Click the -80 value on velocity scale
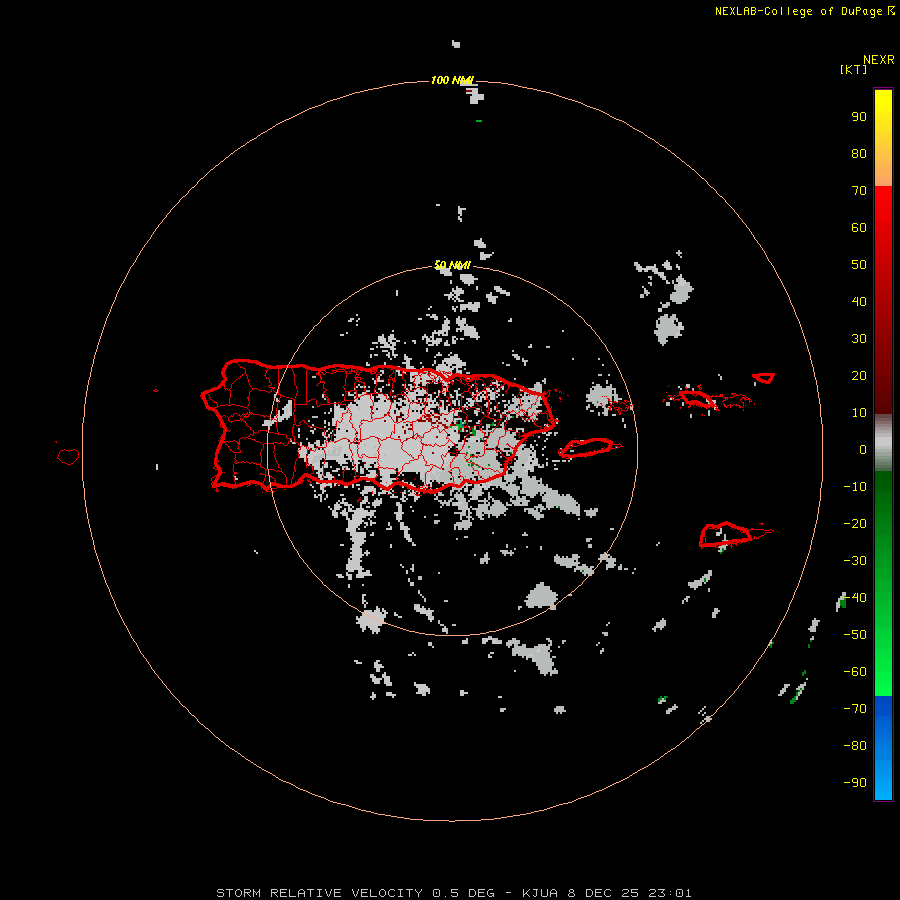This screenshot has width=900, height=900. pos(855,746)
